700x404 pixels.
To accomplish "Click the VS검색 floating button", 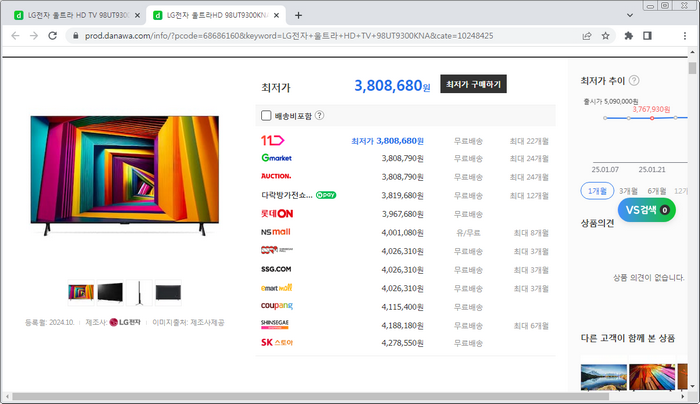I will (647, 210).
